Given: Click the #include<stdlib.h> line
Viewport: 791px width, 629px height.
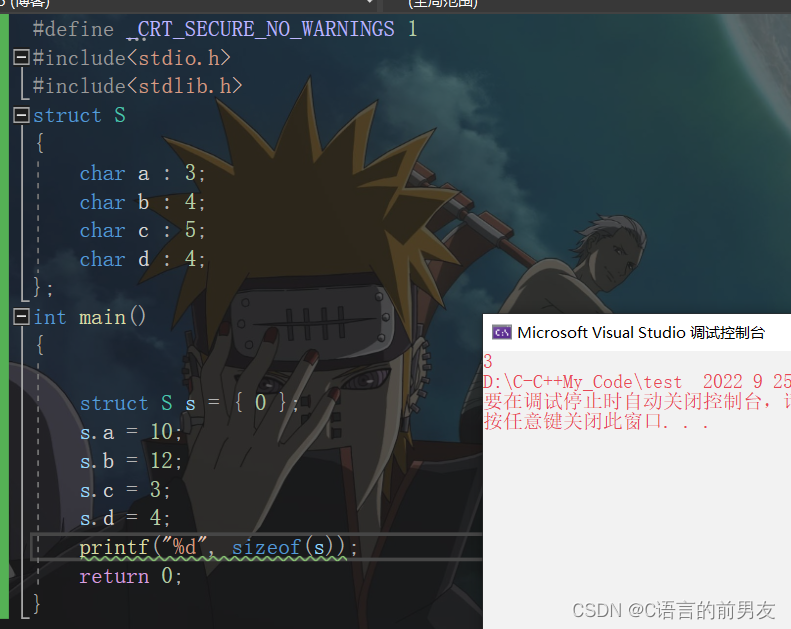Looking at the screenshot, I should (x=137, y=86).
